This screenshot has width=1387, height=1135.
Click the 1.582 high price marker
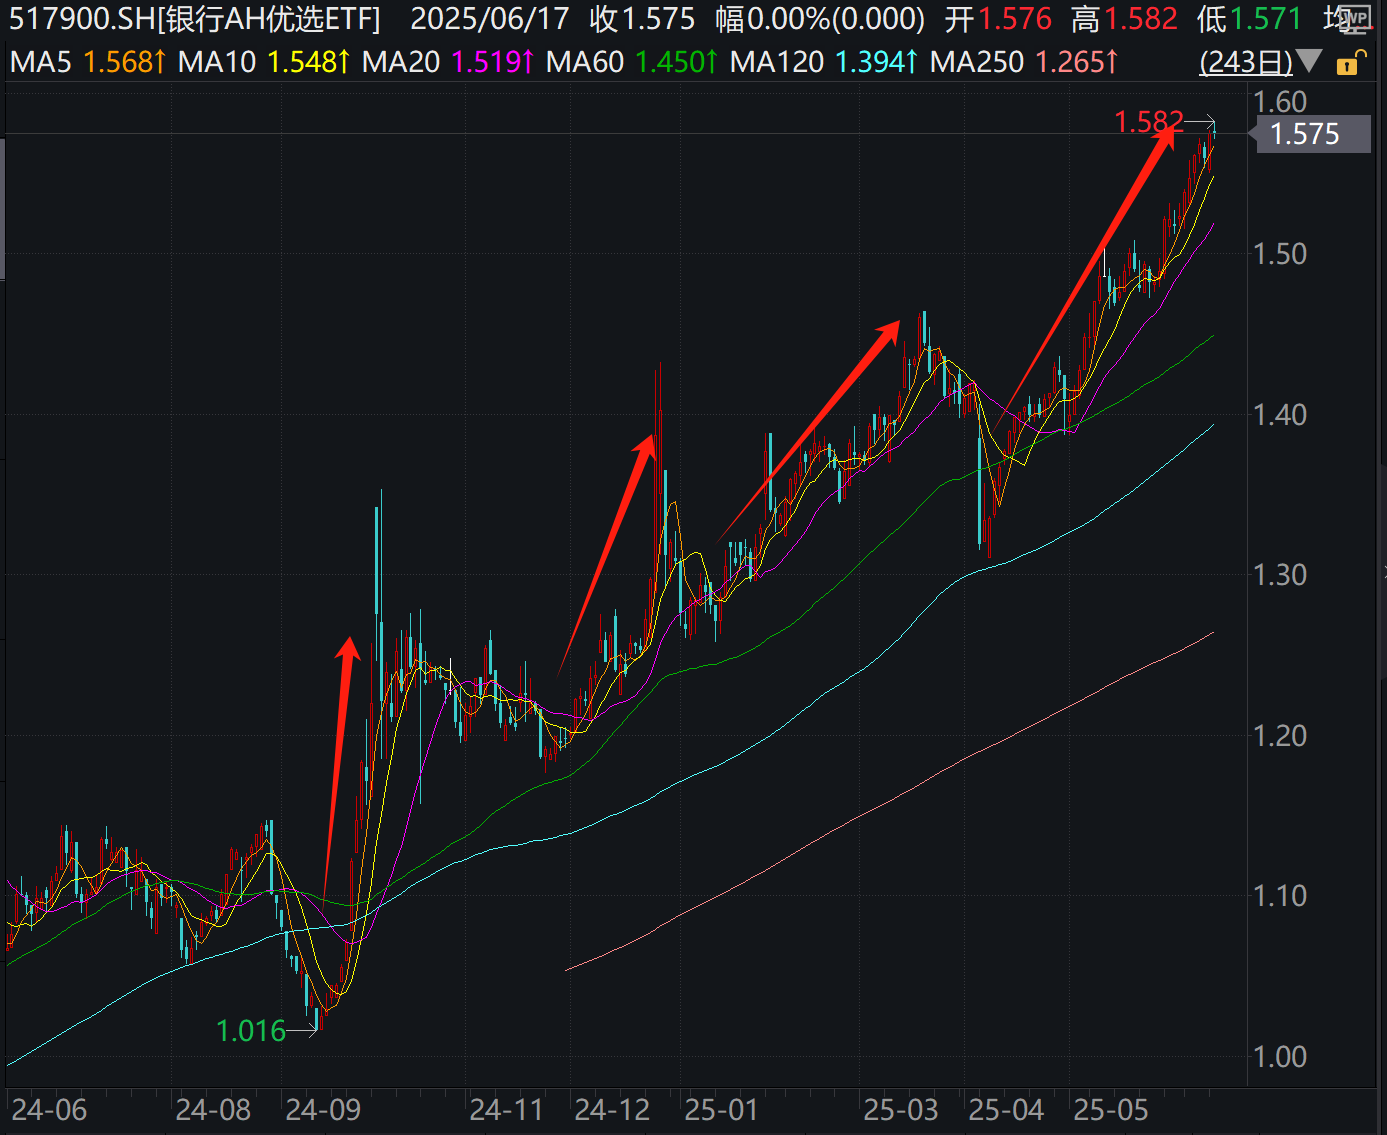coord(1148,122)
